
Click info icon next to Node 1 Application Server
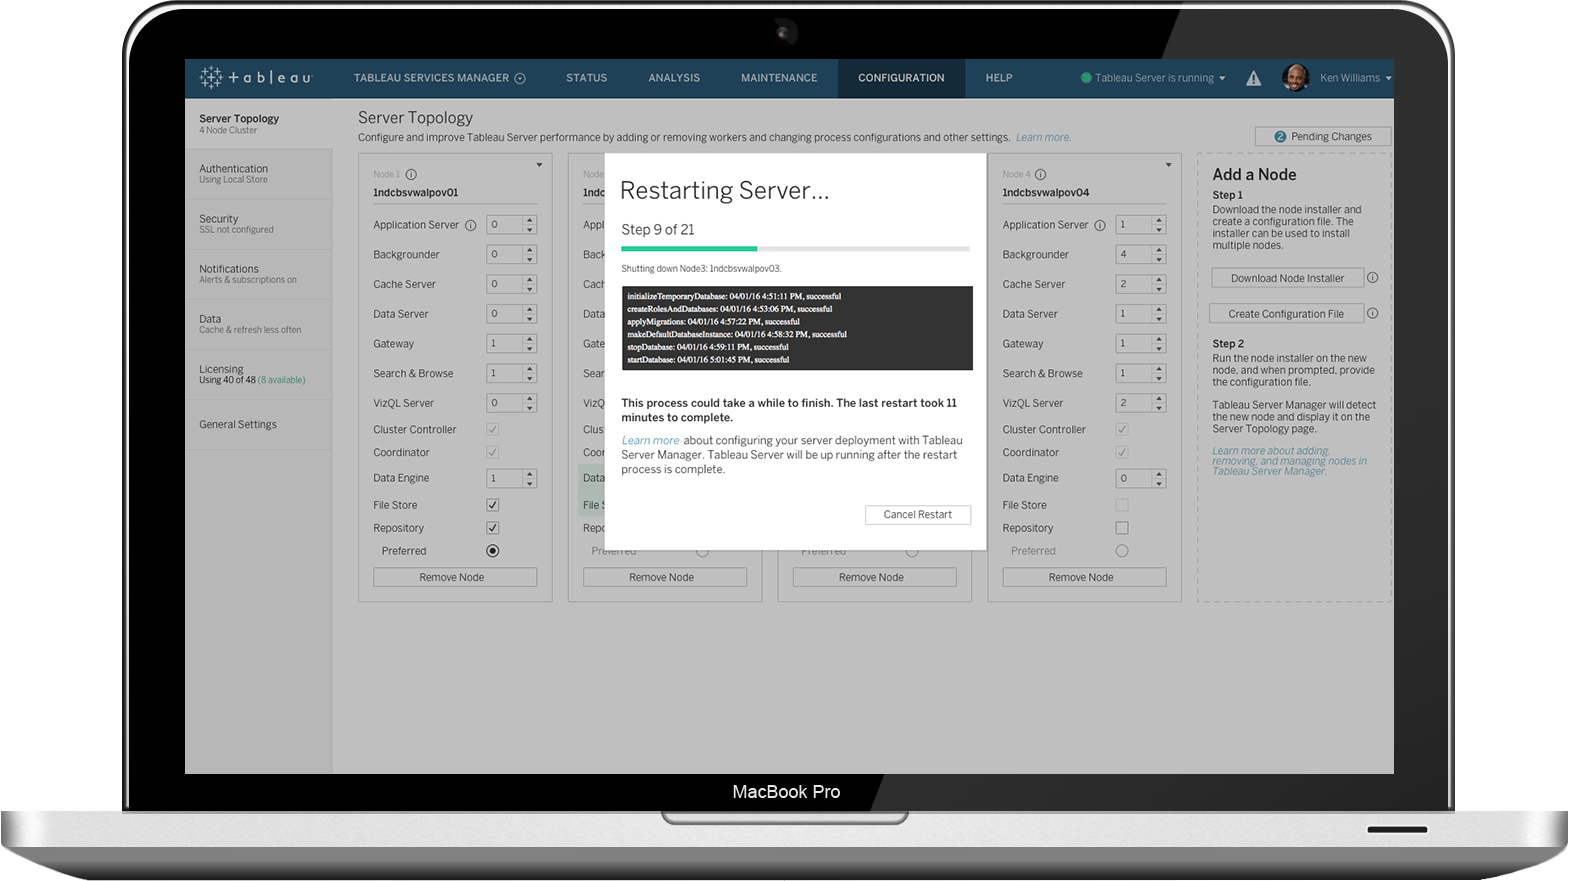(x=470, y=225)
